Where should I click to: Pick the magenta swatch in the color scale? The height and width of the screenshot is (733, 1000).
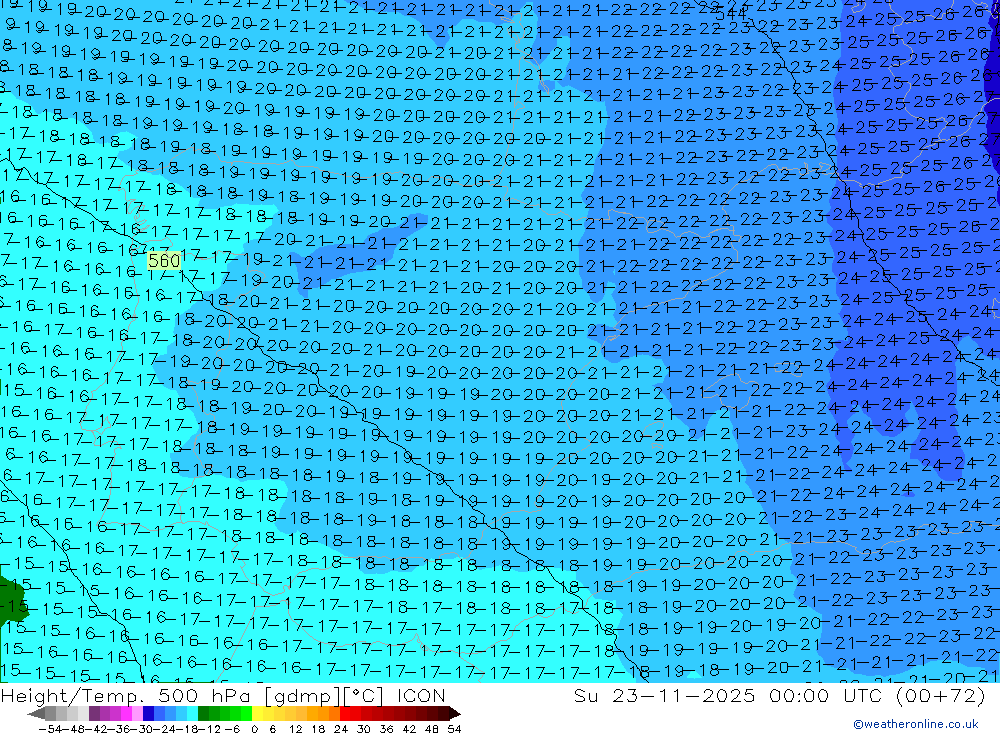click(x=126, y=713)
